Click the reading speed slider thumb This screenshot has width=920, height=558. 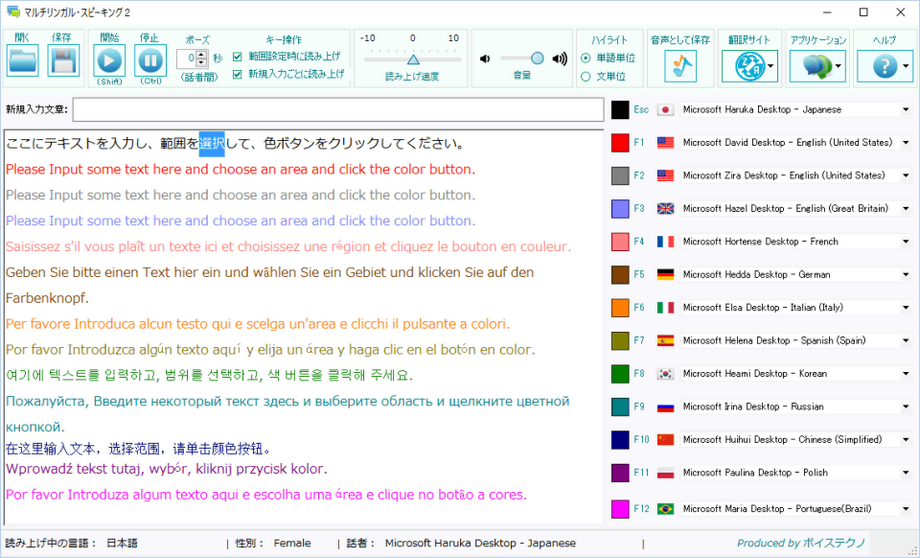pos(413,60)
